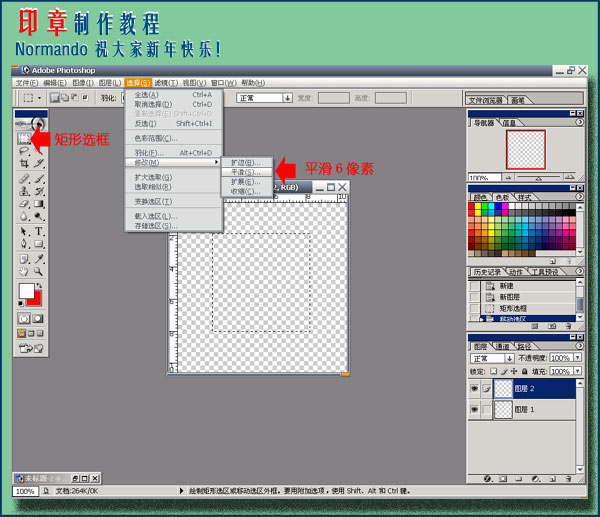Screen dimensions: 600x517
Task: Toggle lock transparent pixels checkbox
Action: coord(494,371)
